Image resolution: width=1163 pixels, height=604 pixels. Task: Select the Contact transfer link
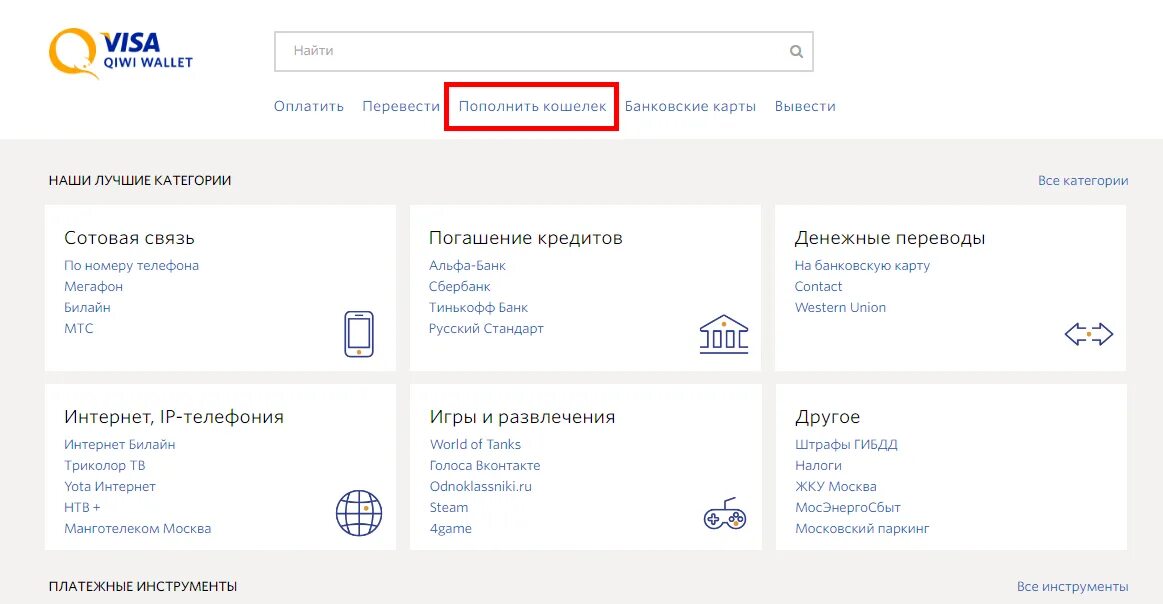pyautogui.click(x=818, y=286)
